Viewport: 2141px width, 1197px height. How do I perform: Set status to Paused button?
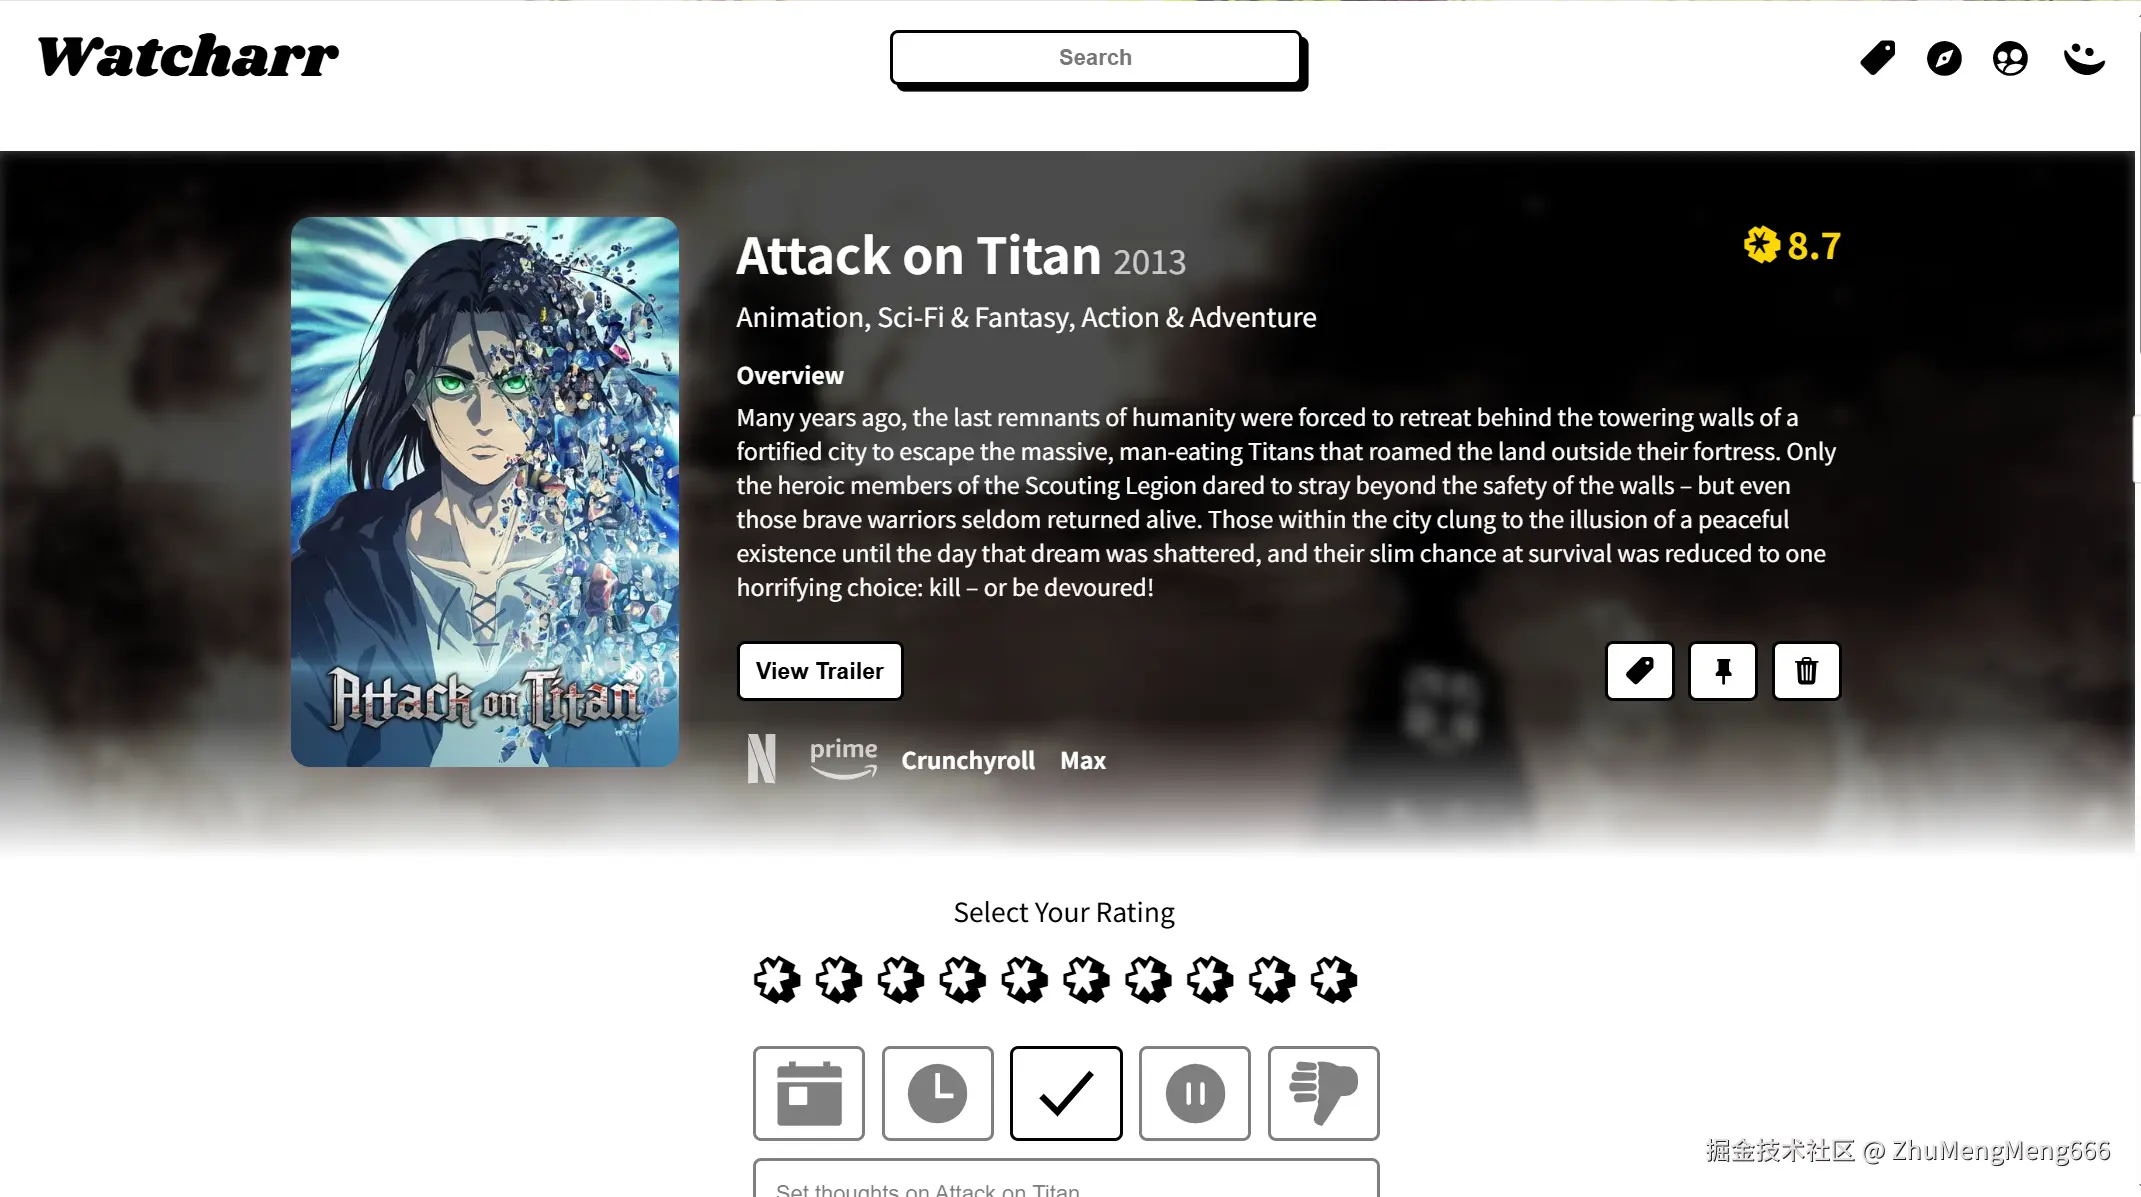click(x=1195, y=1093)
